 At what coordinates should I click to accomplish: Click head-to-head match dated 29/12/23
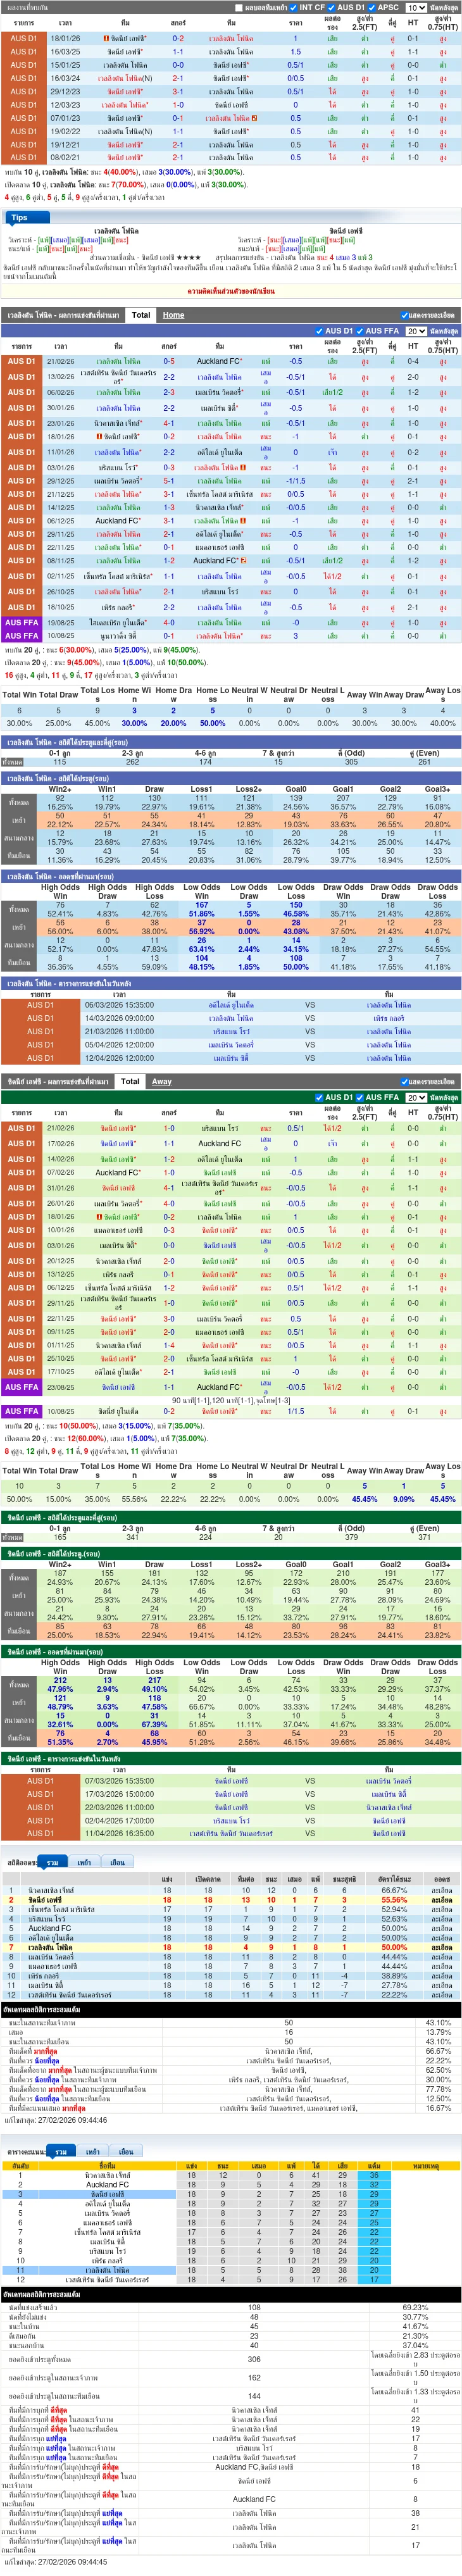click(x=231, y=91)
